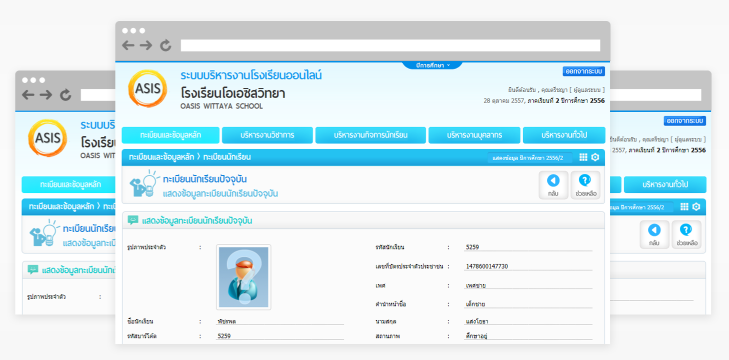Image resolution: width=729 pixels, height=360 pixels.
Task: Click the กลับ back button in the front window
Action: 553,185
